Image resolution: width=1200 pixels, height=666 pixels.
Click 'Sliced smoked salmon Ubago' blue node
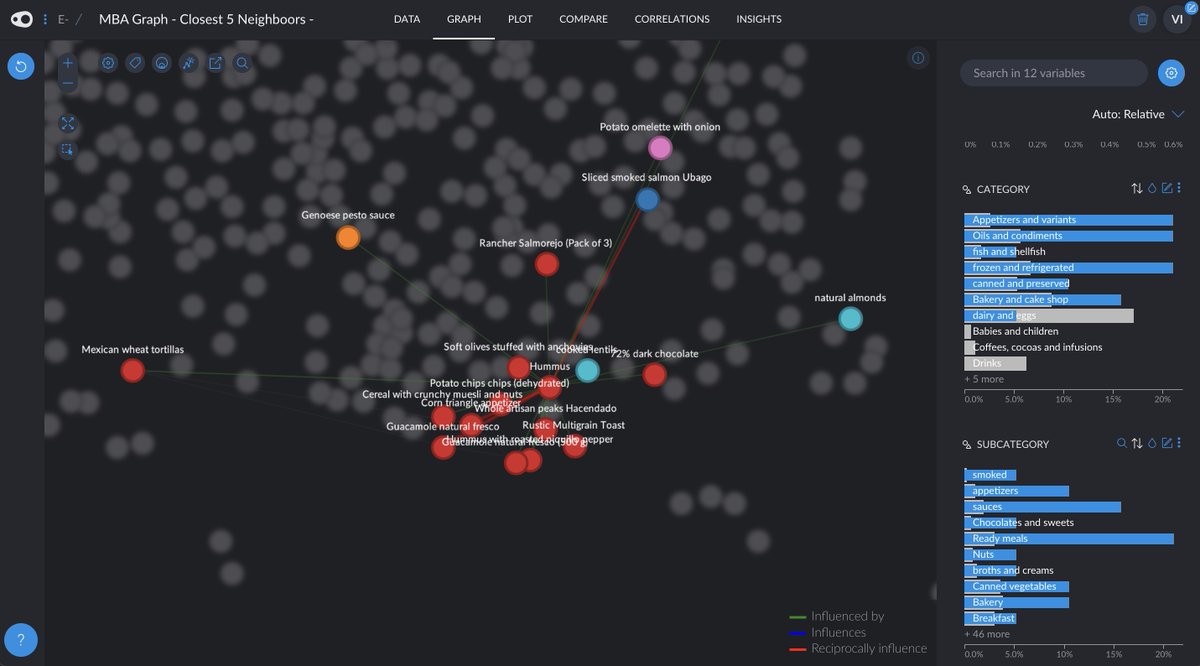tap(648, 199)
